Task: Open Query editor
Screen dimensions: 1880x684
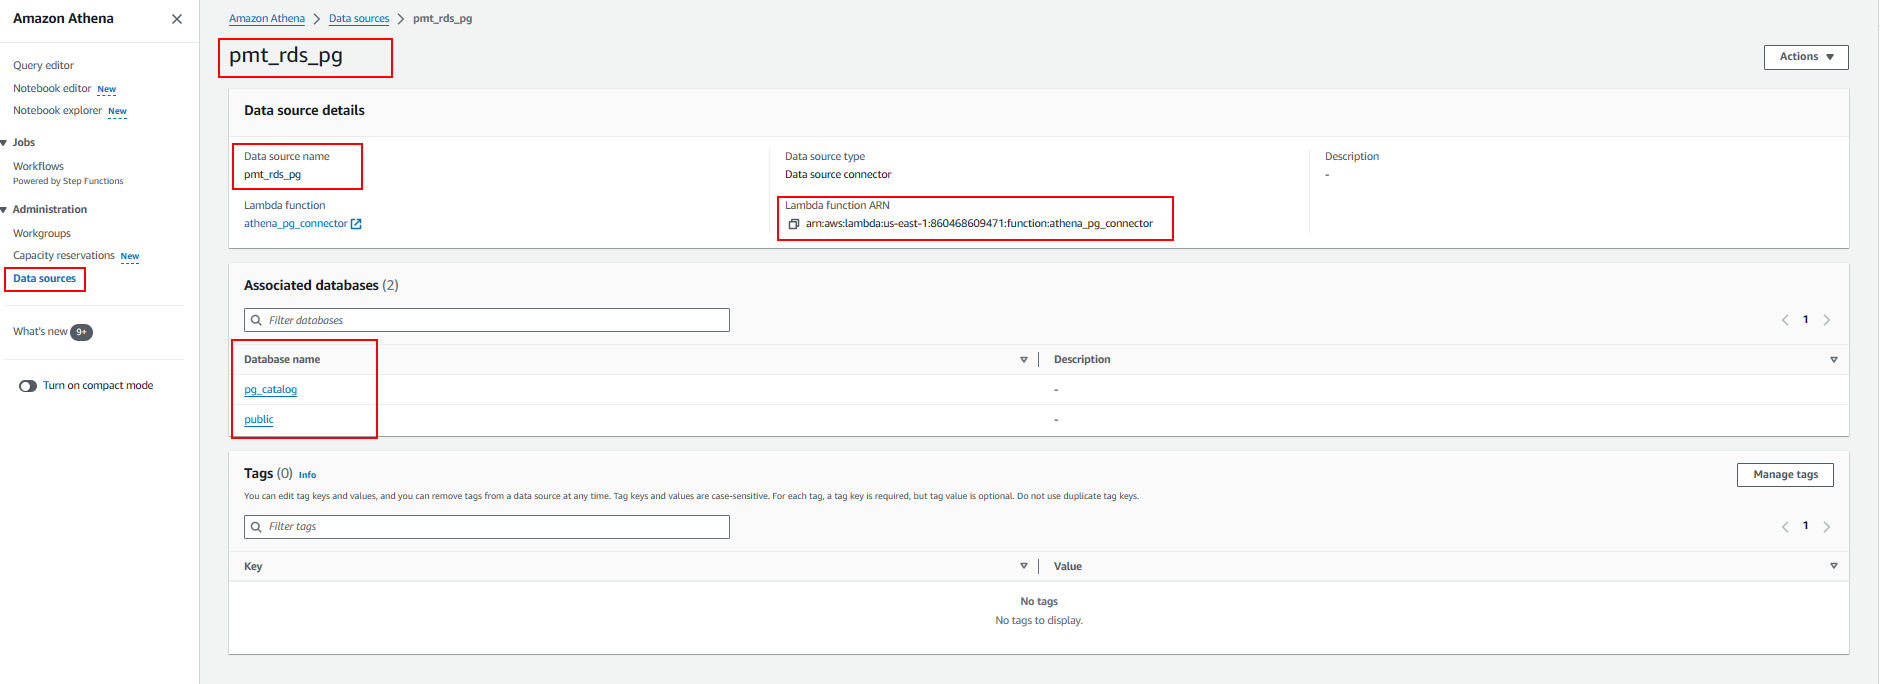Action: coord(43,66)
